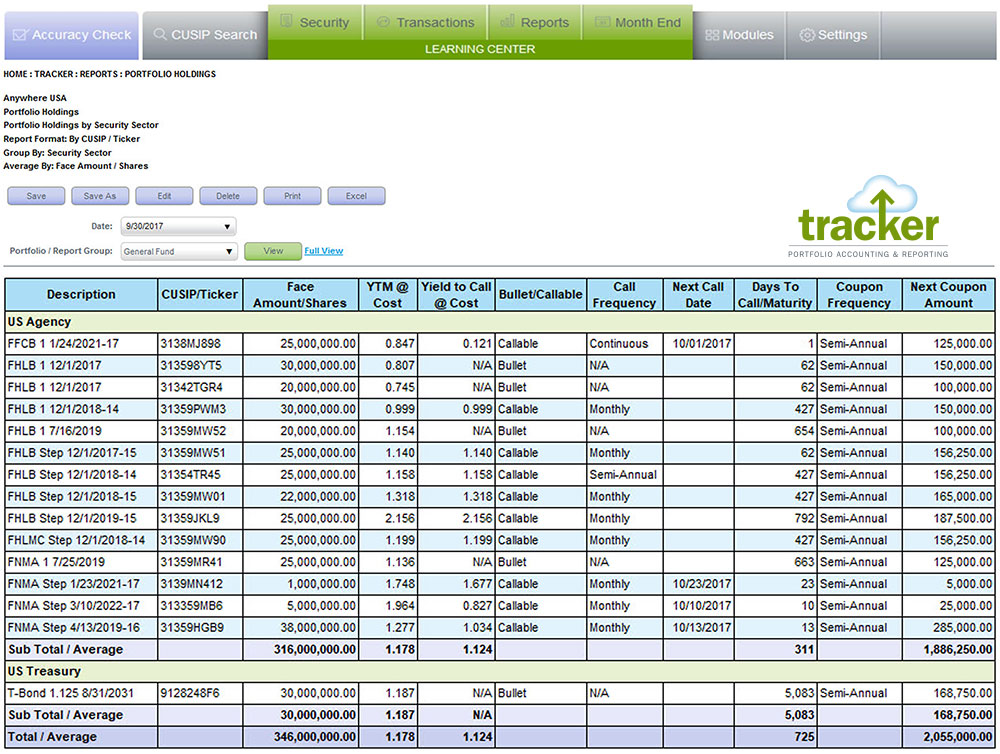The height and width of the screenshot is (754, 1000).
Task: Click the Save As button
Action: click(x=100, y=196)
